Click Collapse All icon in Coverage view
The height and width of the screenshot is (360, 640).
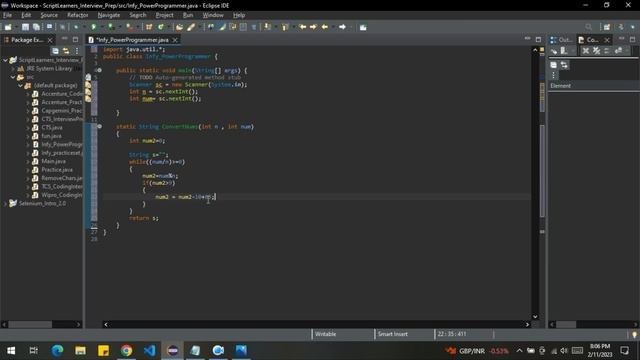coord(553,65)
